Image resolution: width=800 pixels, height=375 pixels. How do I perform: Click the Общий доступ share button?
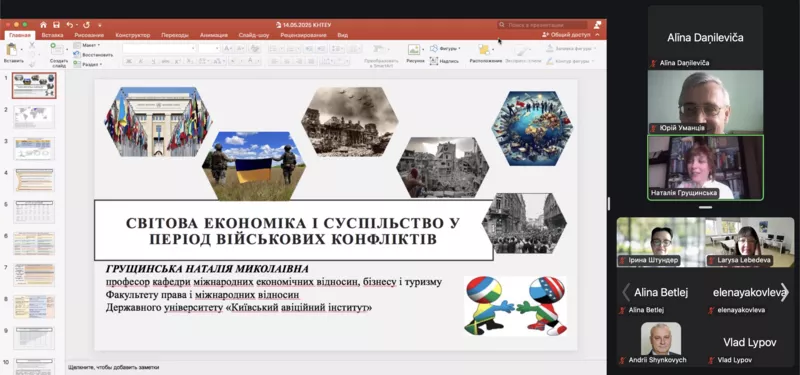pos(566,35)
